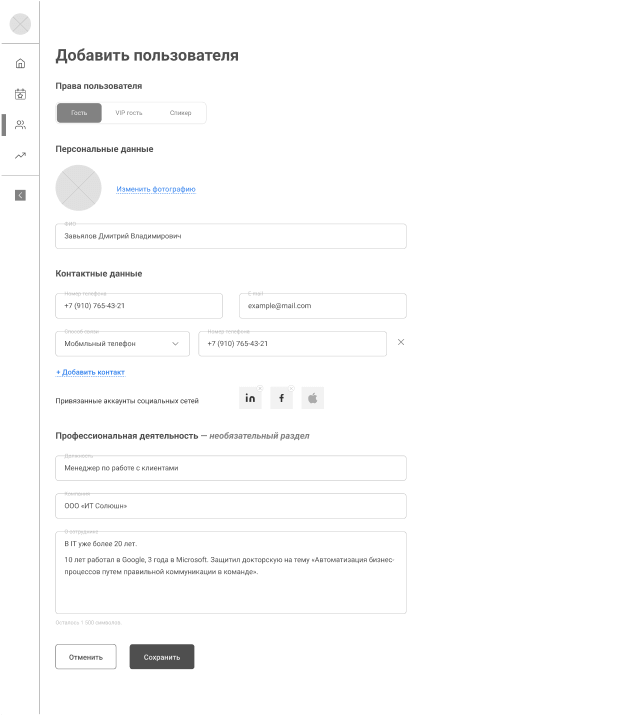Remove the additional contact row with X
This screenshot has width=643, height=715.
[401, 342]
